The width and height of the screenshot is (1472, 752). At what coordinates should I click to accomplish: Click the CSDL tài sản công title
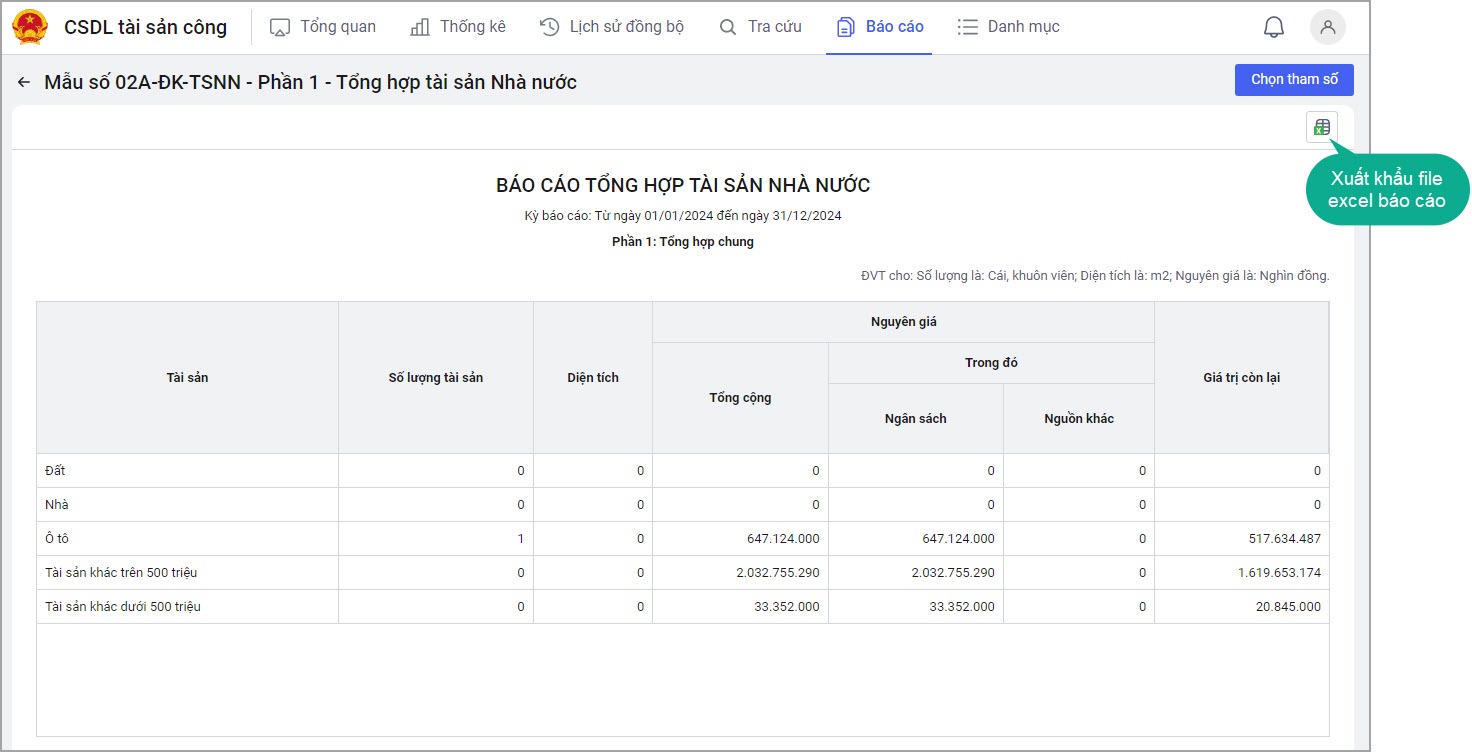pyautogui.click(x=145, y=27)
